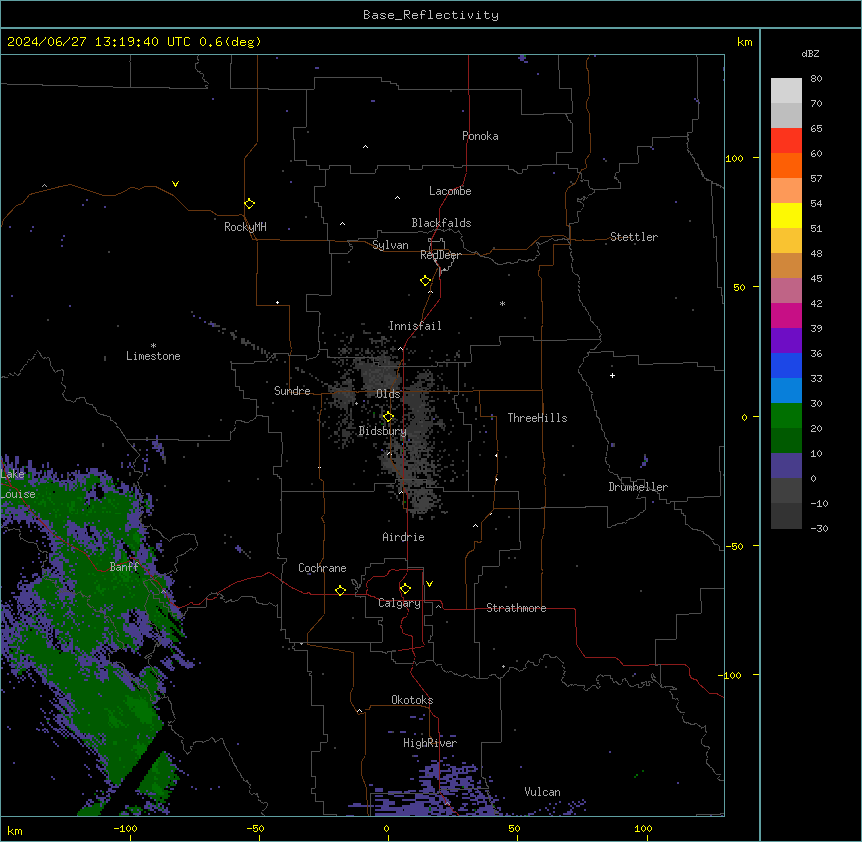Click the 0.6(deg) elevation text

coord(230,42)
